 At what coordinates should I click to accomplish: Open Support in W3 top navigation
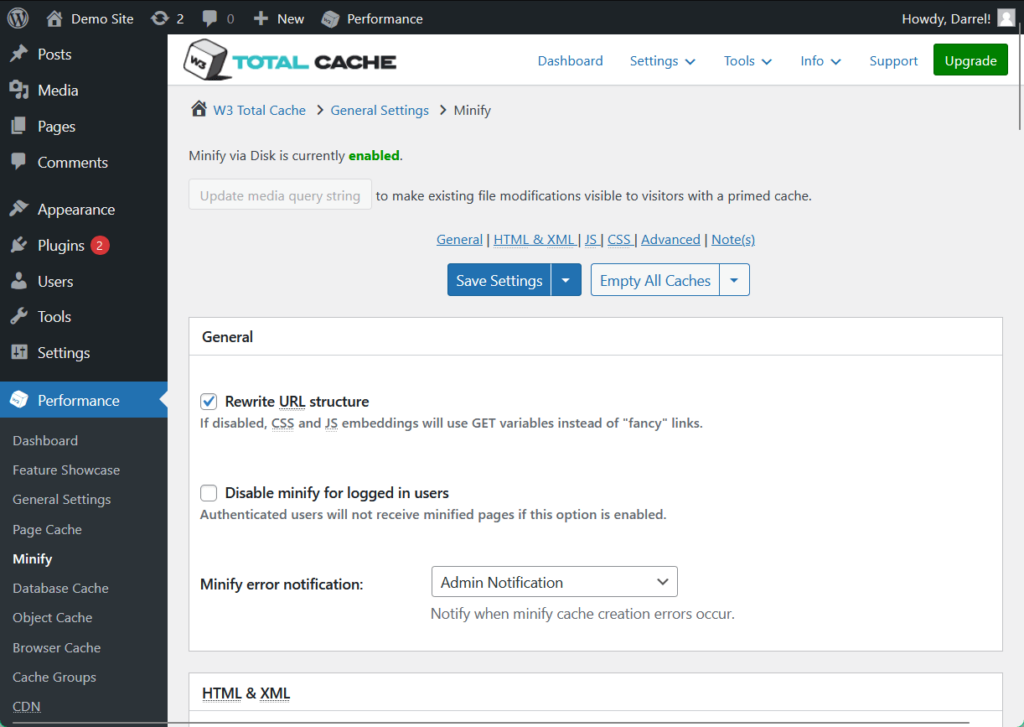click(x=893, y=61)
